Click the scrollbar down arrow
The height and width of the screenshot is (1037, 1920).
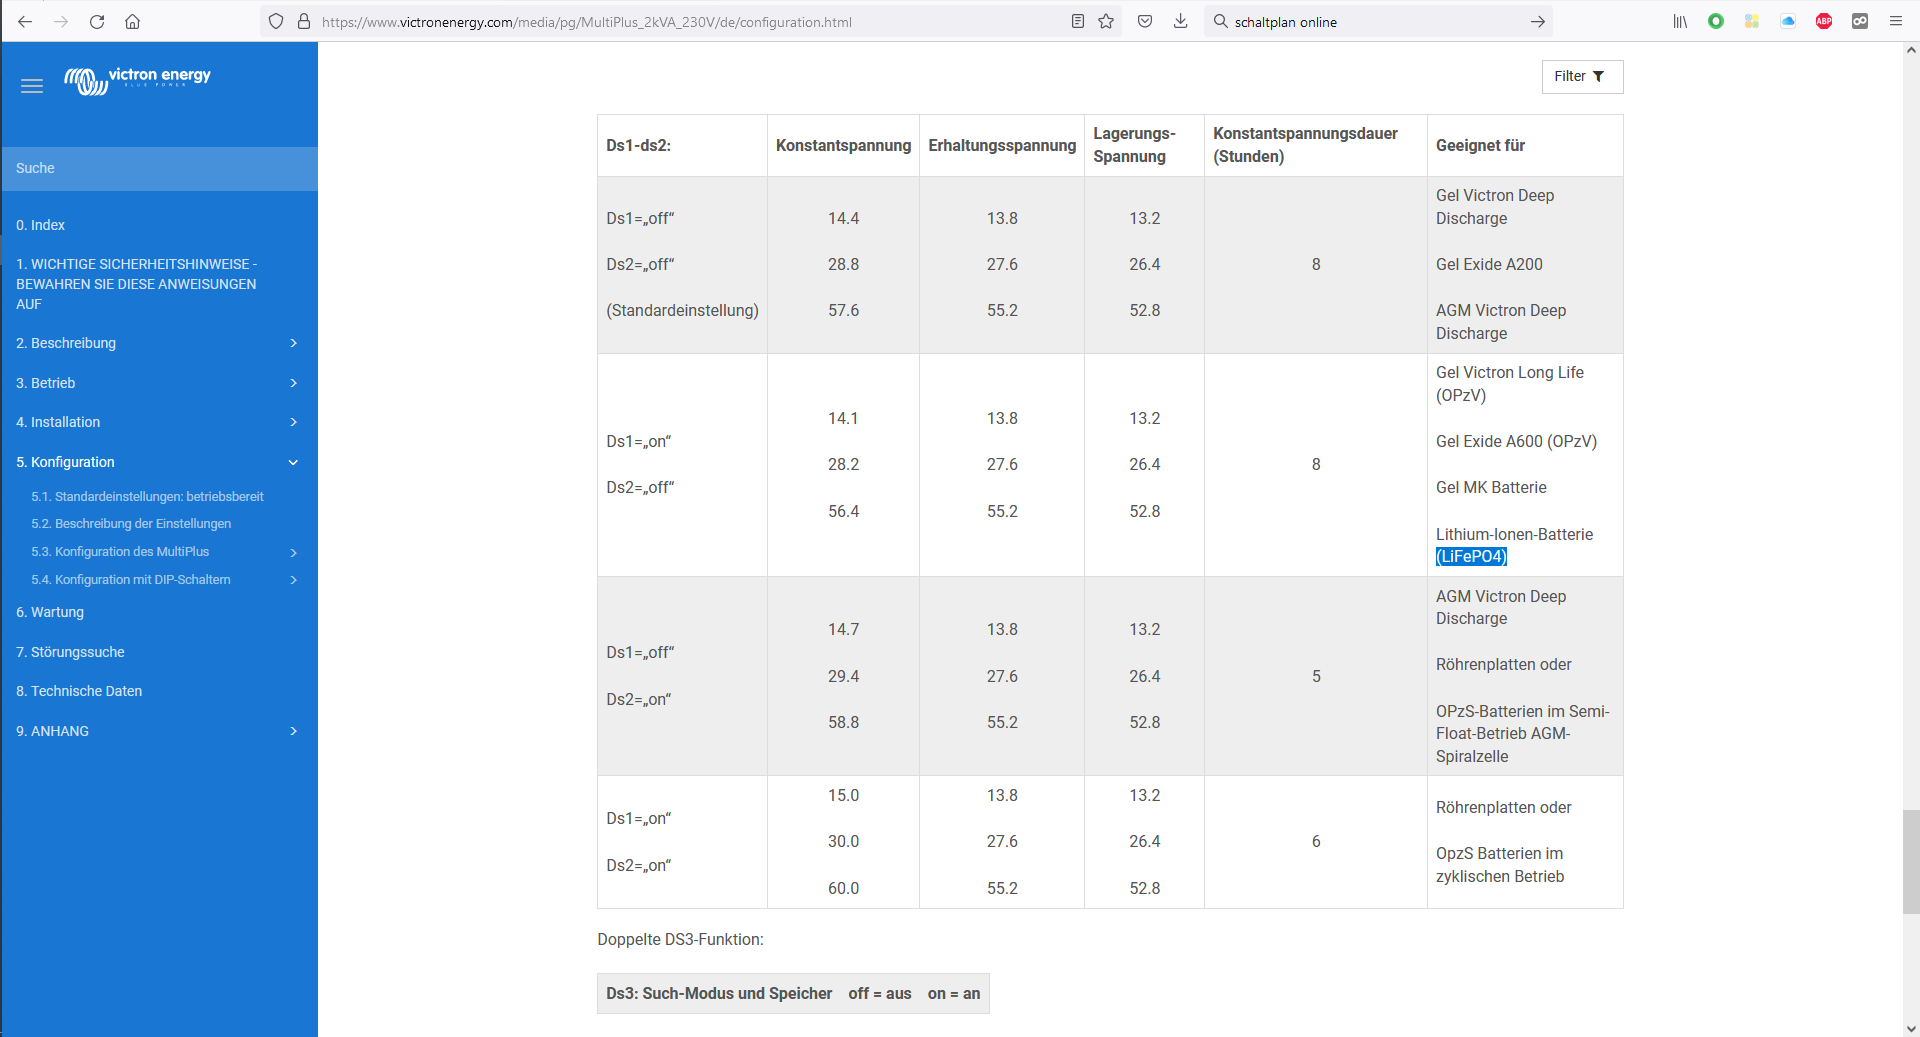pos(1911,1028)
